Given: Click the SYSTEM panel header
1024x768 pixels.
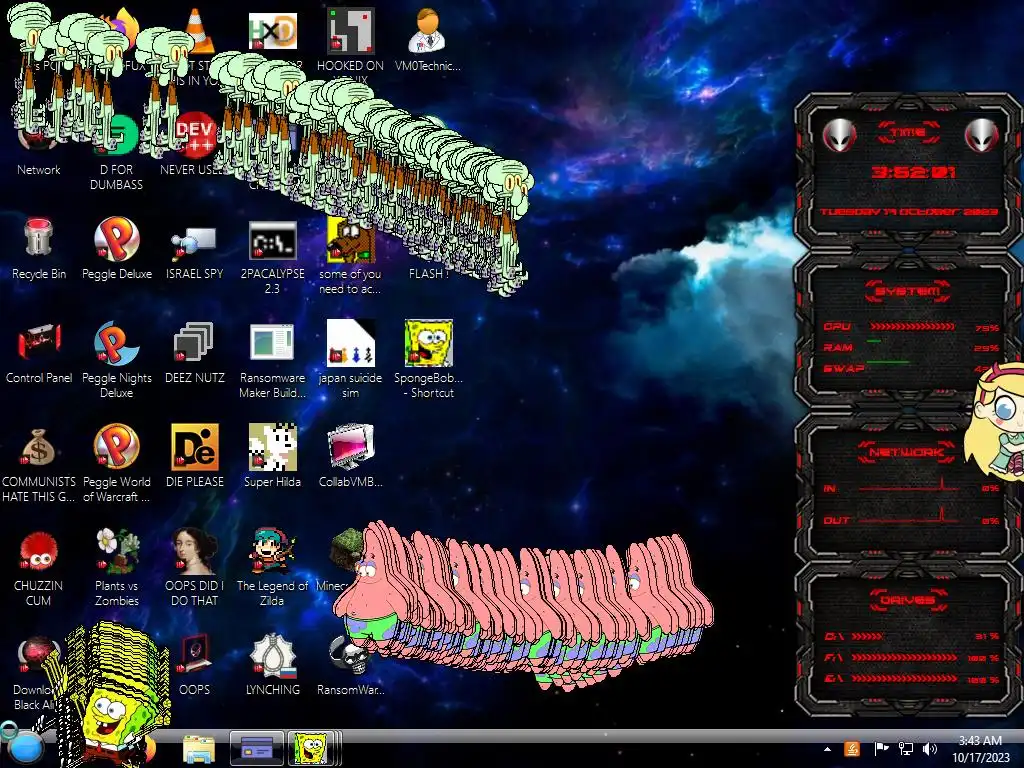Looking at the screenshot, I should click(x=908, y=291).
